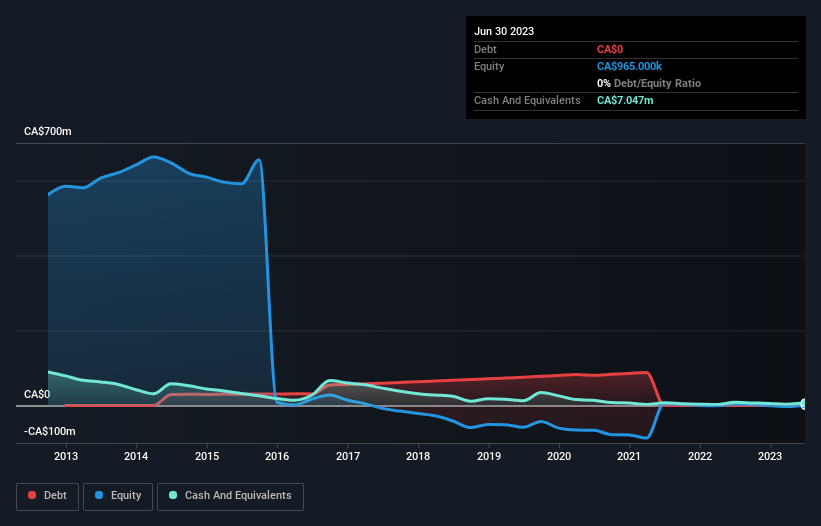The width and height of the screenshot is (821, 526).
Task: Click the Debt value CA$0 in tooltip
Action: (x=610, y=49)
